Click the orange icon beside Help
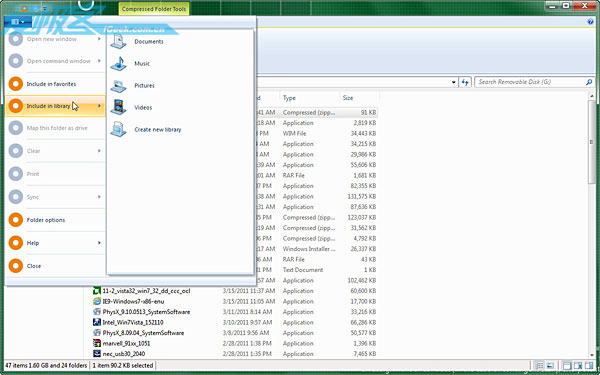Screen dimensions: 600x375 point(16,243)
